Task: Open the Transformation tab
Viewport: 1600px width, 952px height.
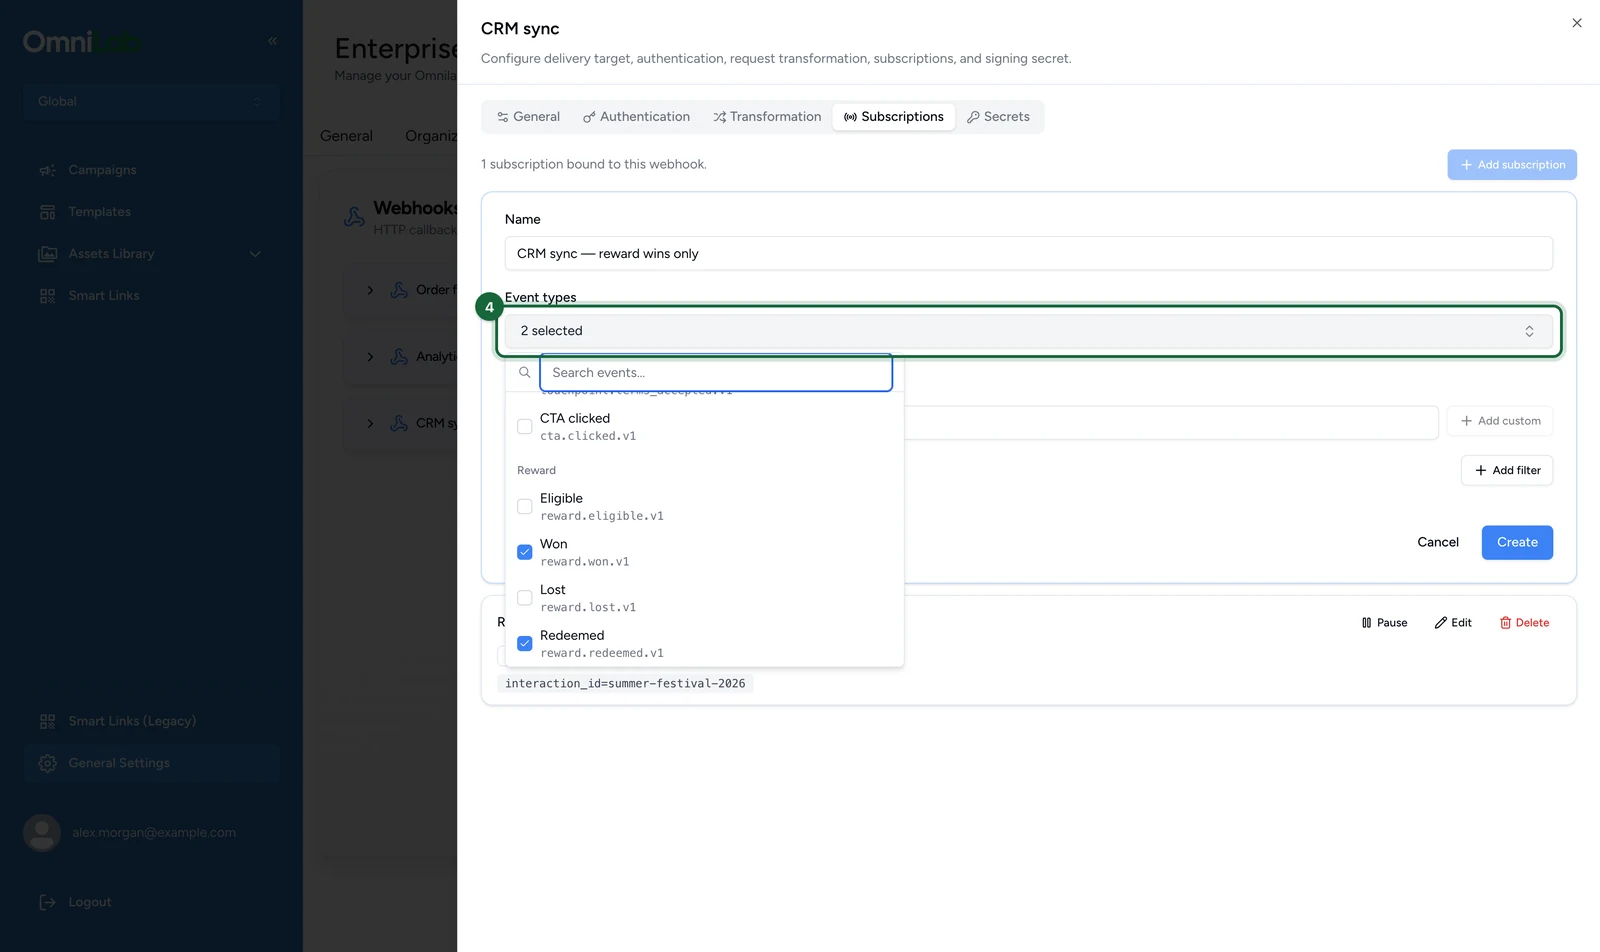Action: tap(767, 117)
